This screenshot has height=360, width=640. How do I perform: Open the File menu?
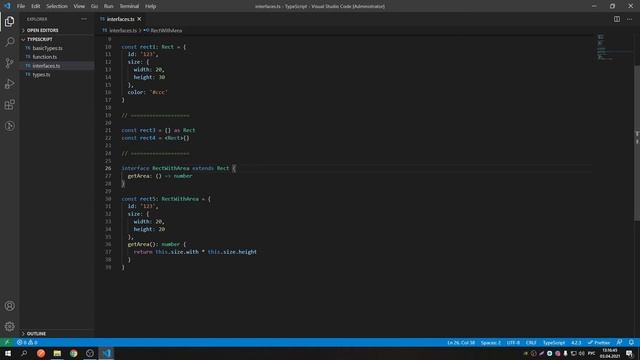point(21,6)
